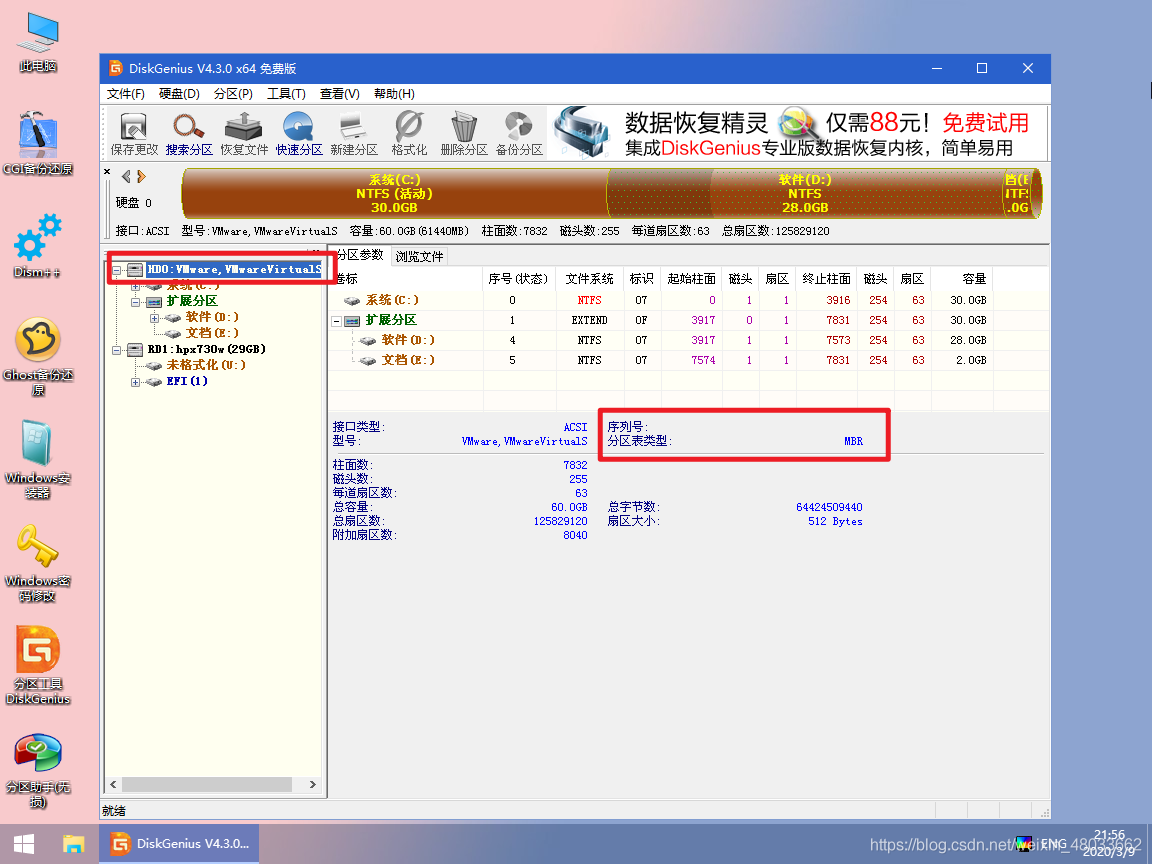The image size is (1152, 864).
Task: Click the Save Changes (保存更改) toolbar icon
Action: [134, 133]
